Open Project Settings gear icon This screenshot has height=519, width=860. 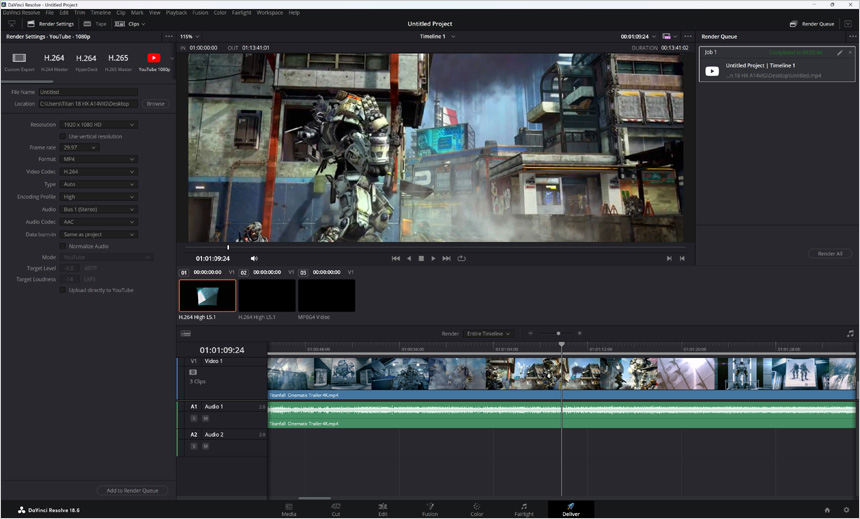[x=846, y=510]
